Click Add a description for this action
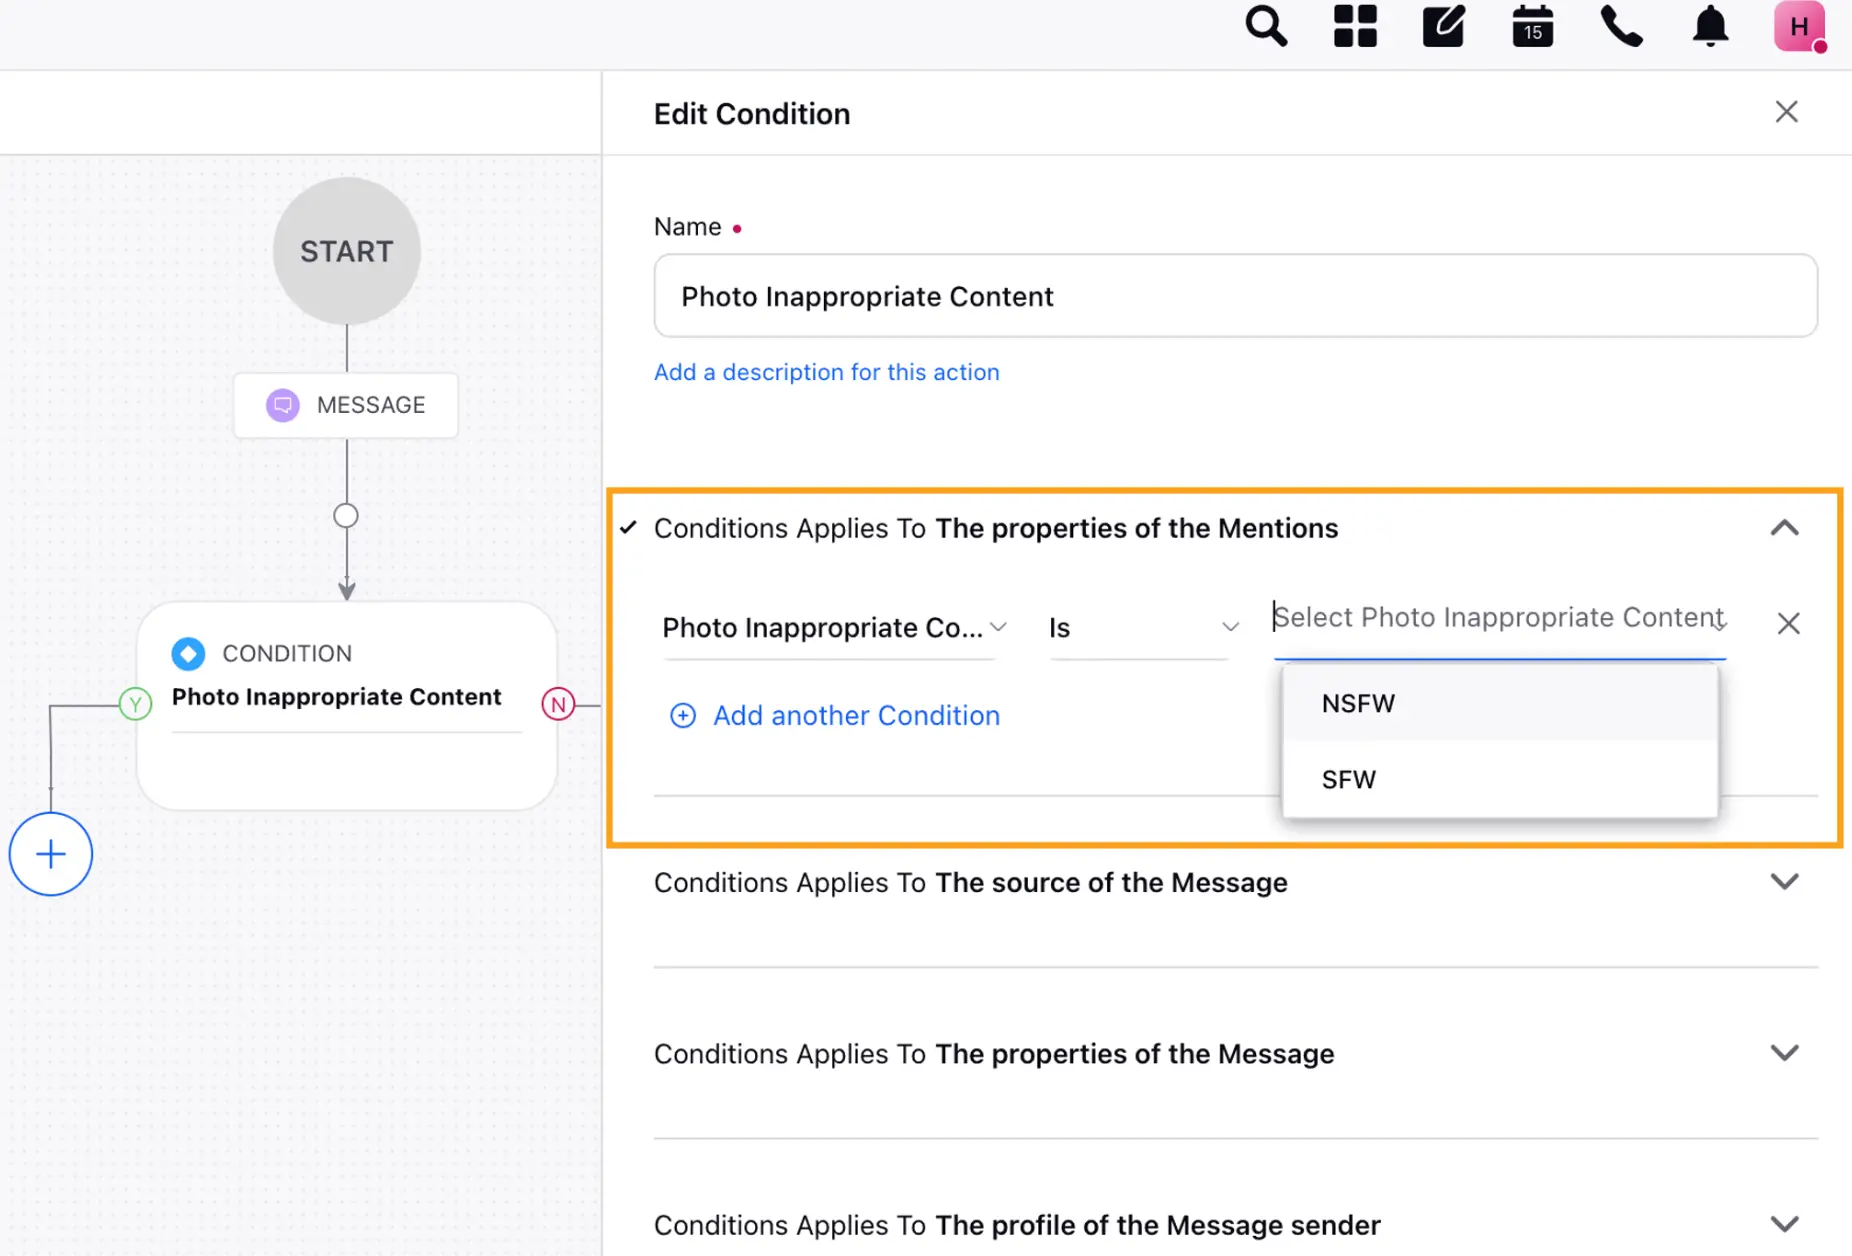Image resolution: width=1852 pixels, height=1256 pixels. (x=826, y=372)
